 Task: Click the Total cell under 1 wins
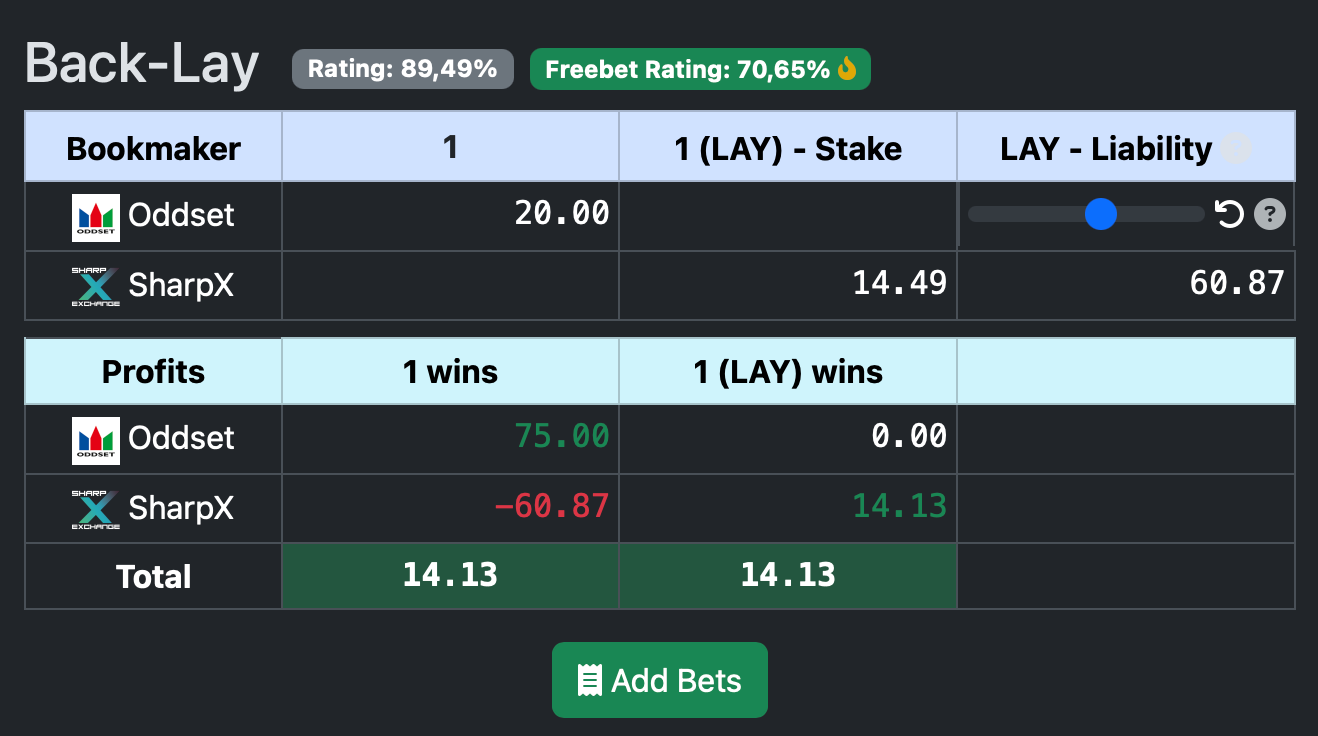point(450,575)
